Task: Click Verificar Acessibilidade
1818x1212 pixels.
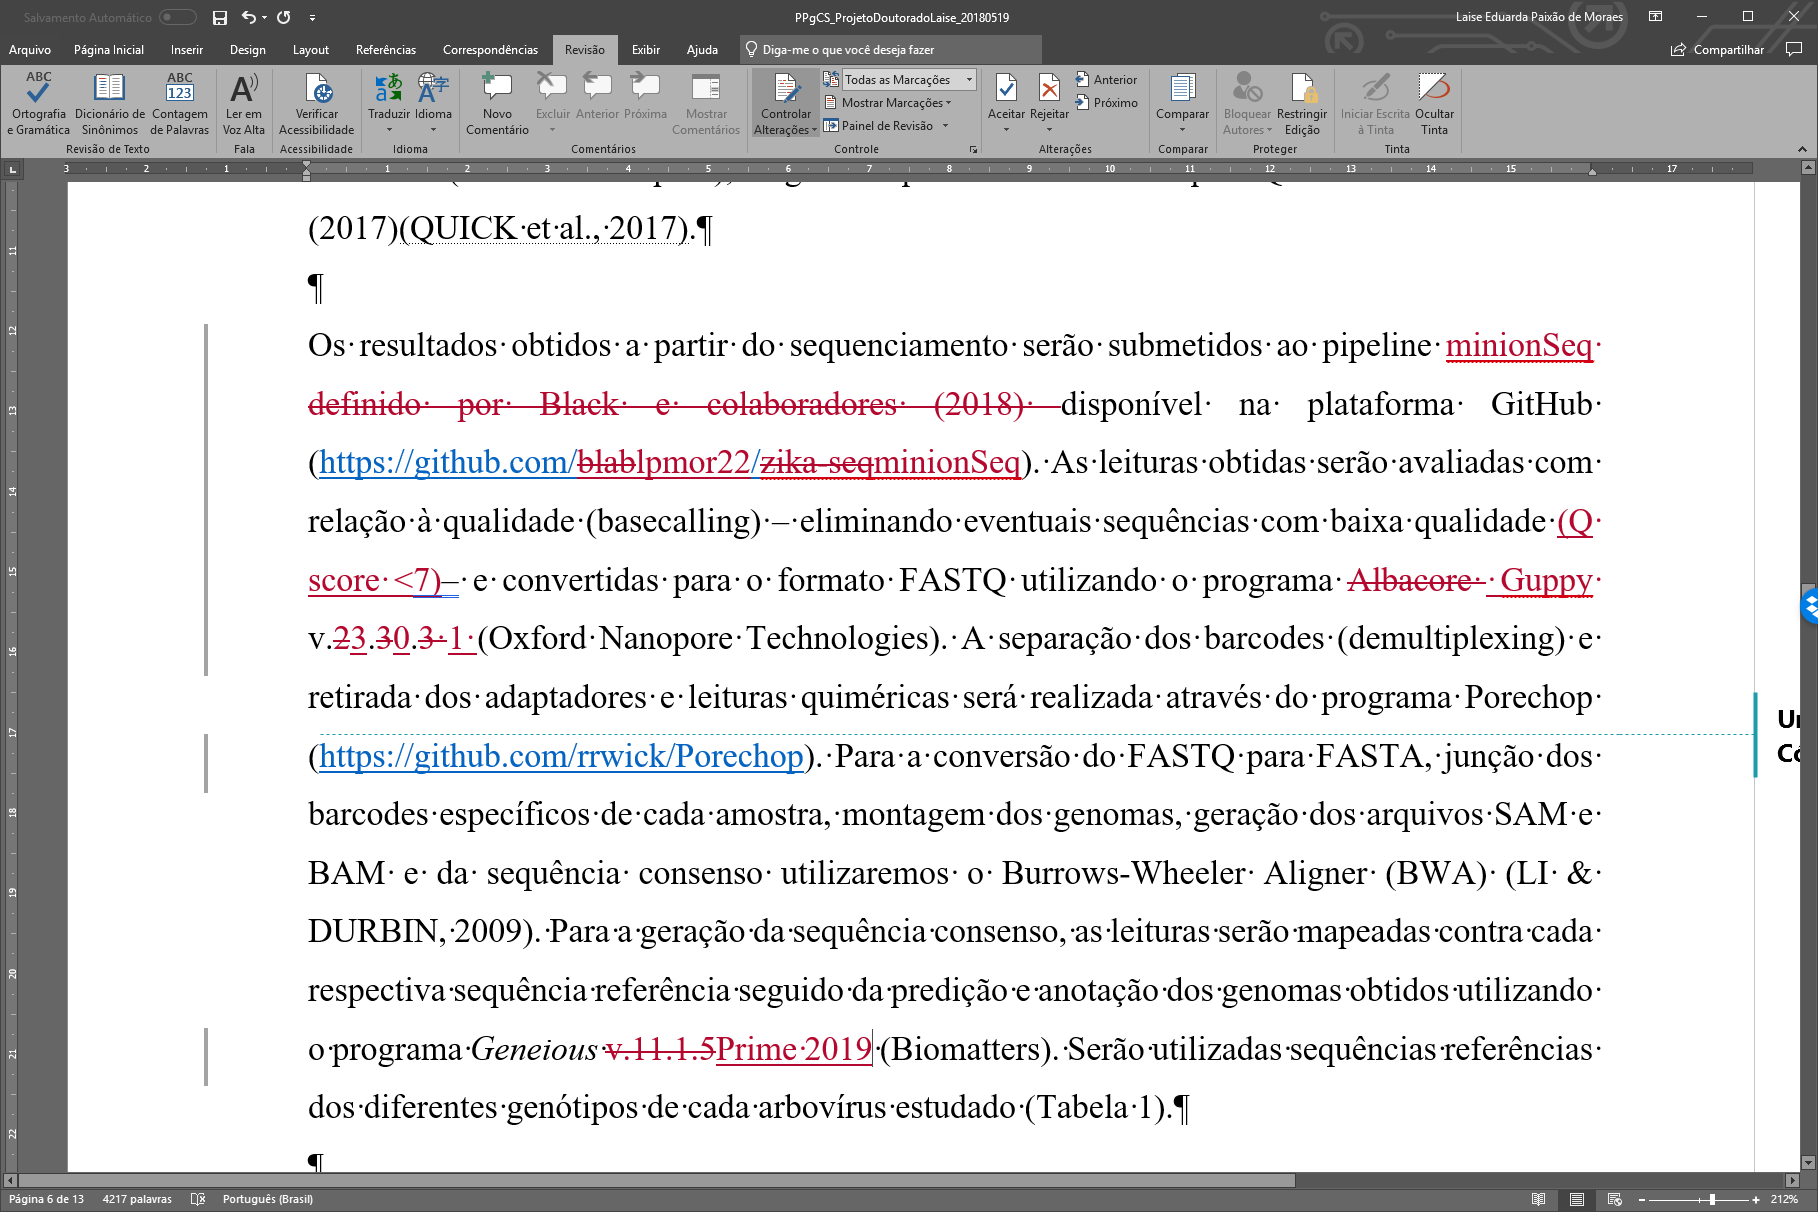Action: [317, 103]
